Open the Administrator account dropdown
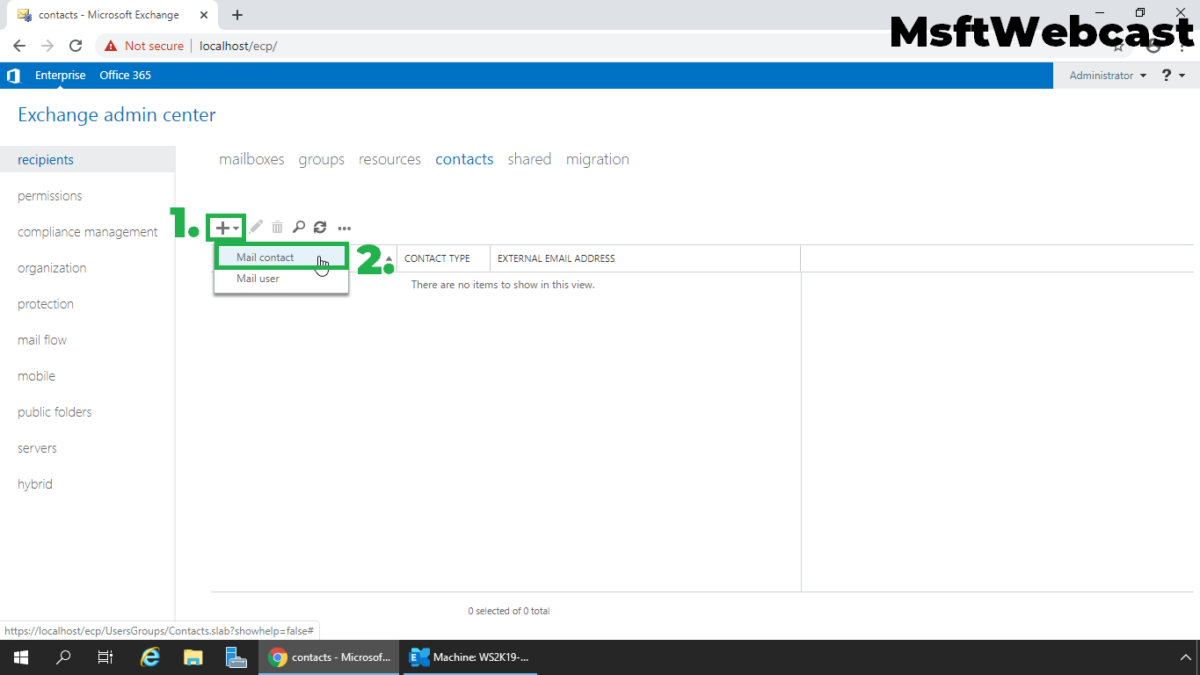The width and height of the screenshot is (1200, 675). [x=1105, y=75]
